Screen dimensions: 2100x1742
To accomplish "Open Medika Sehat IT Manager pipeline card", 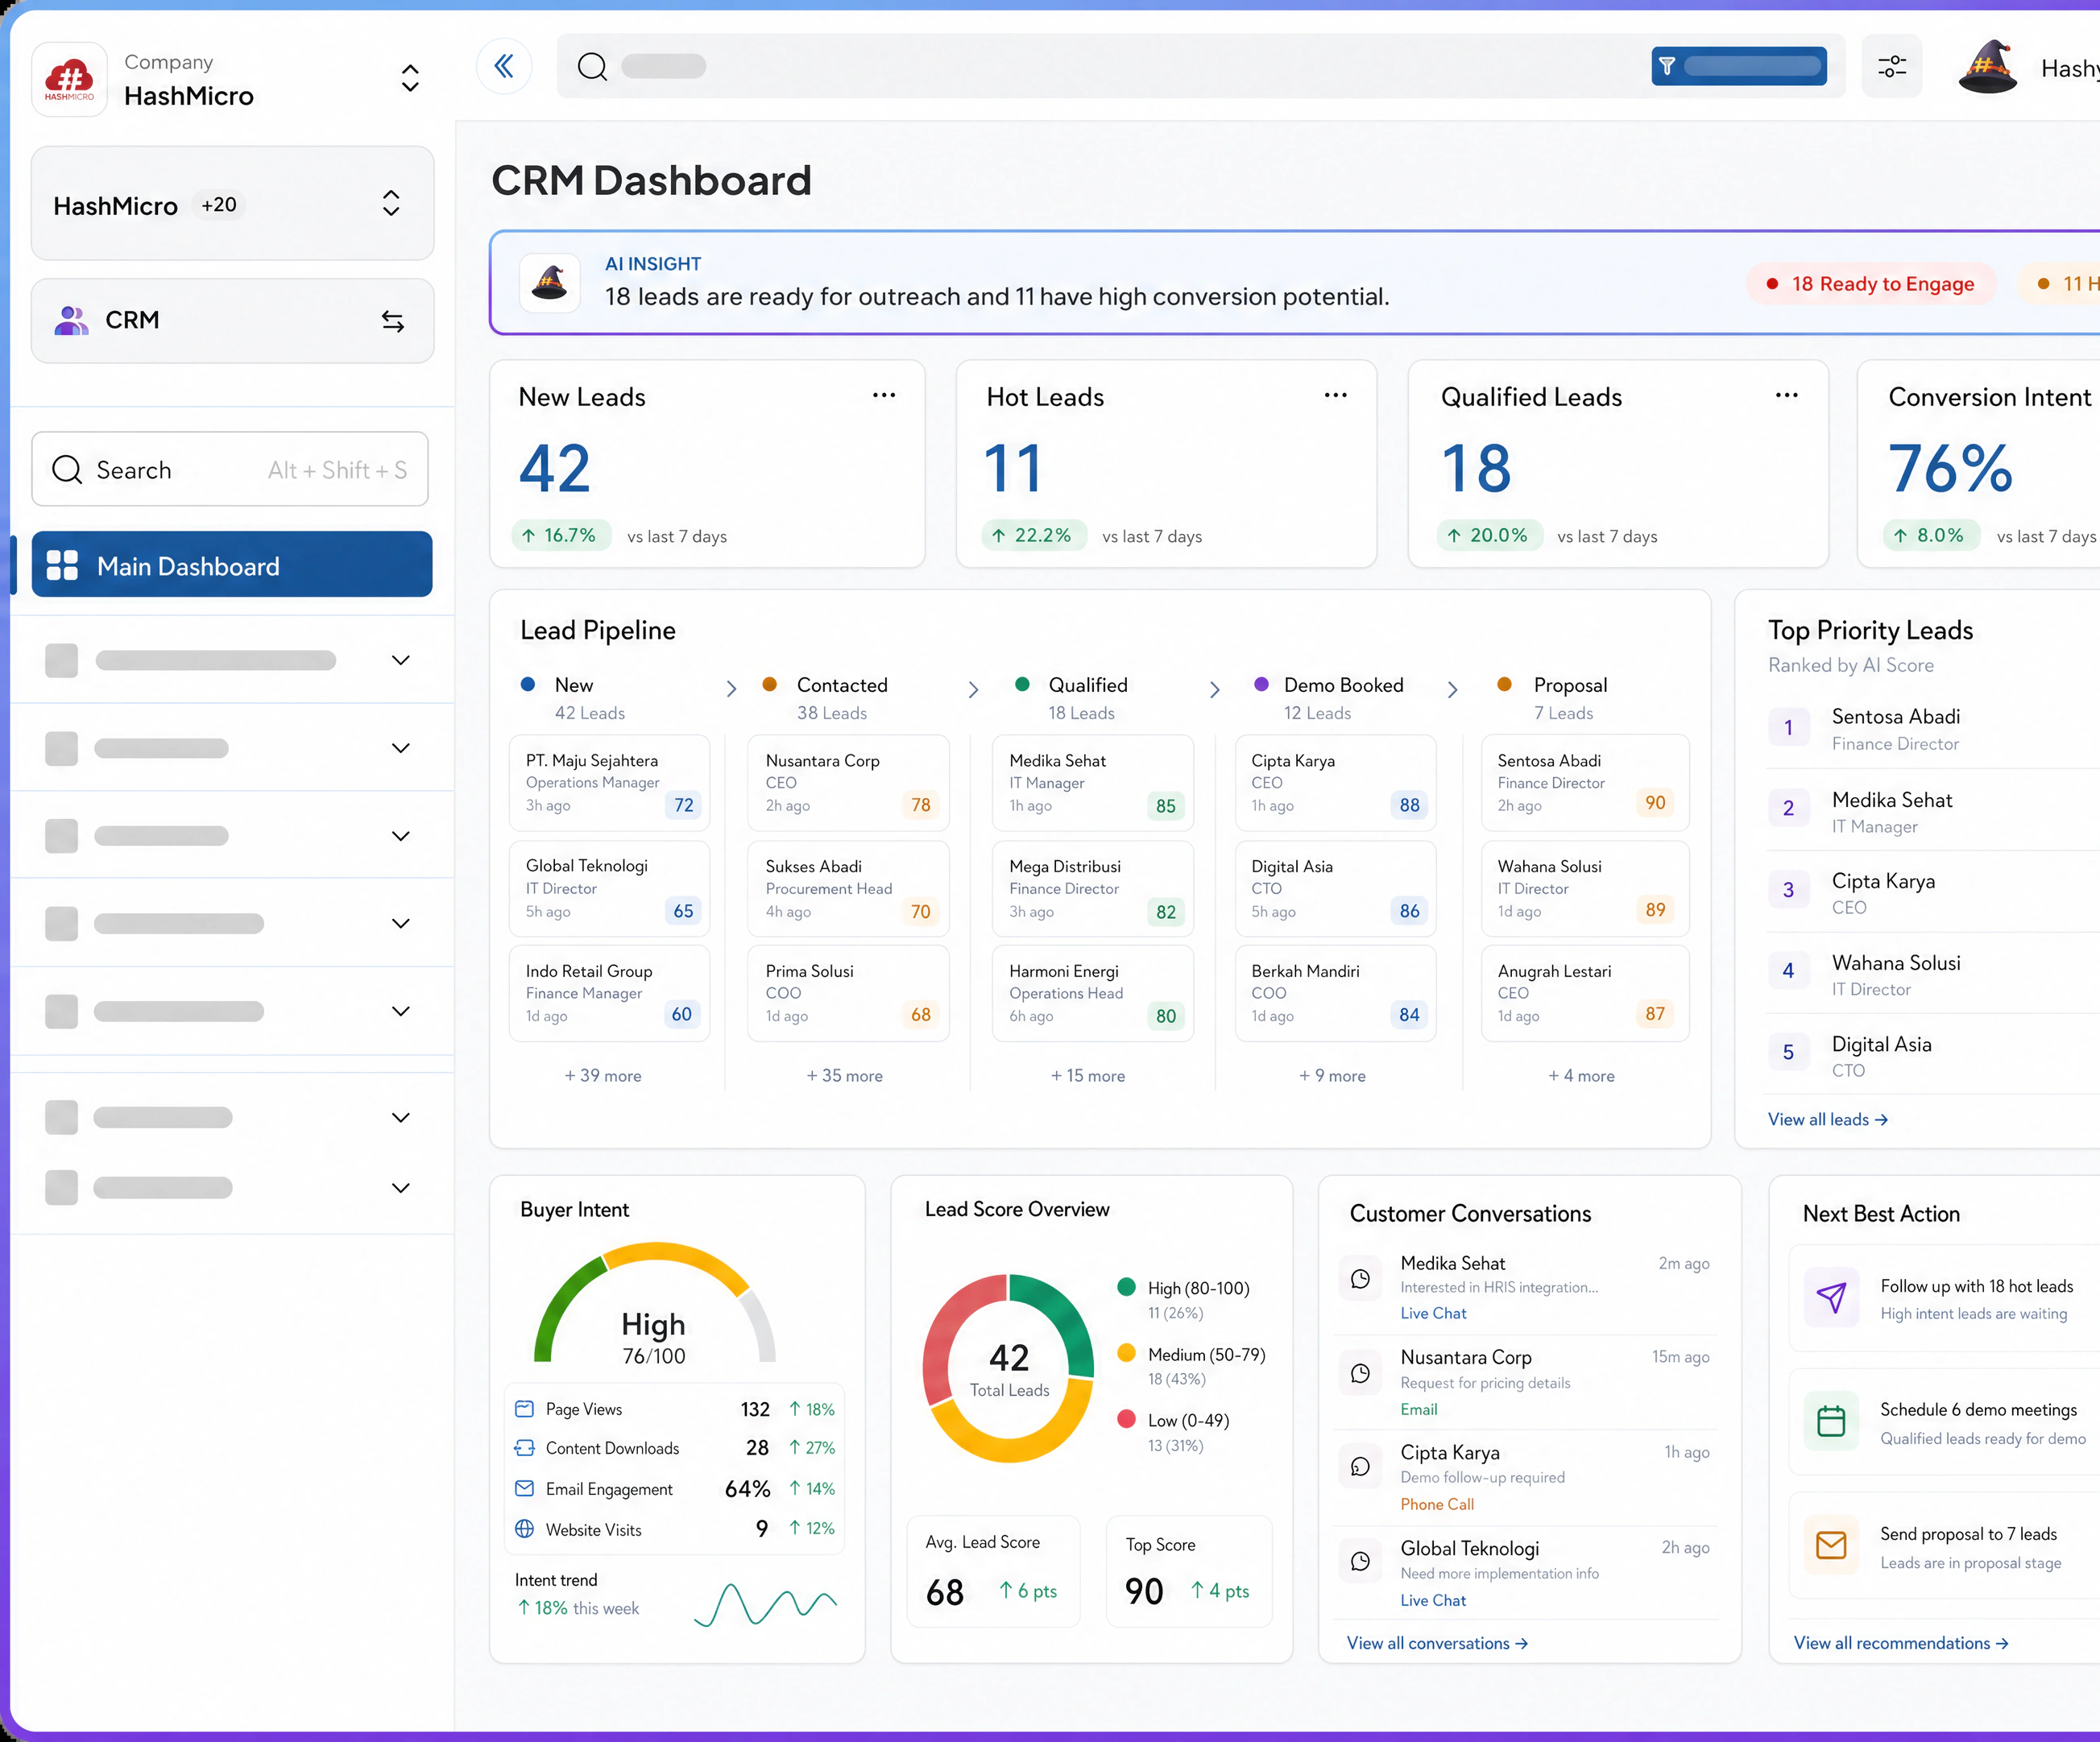I will [1093, 783].
